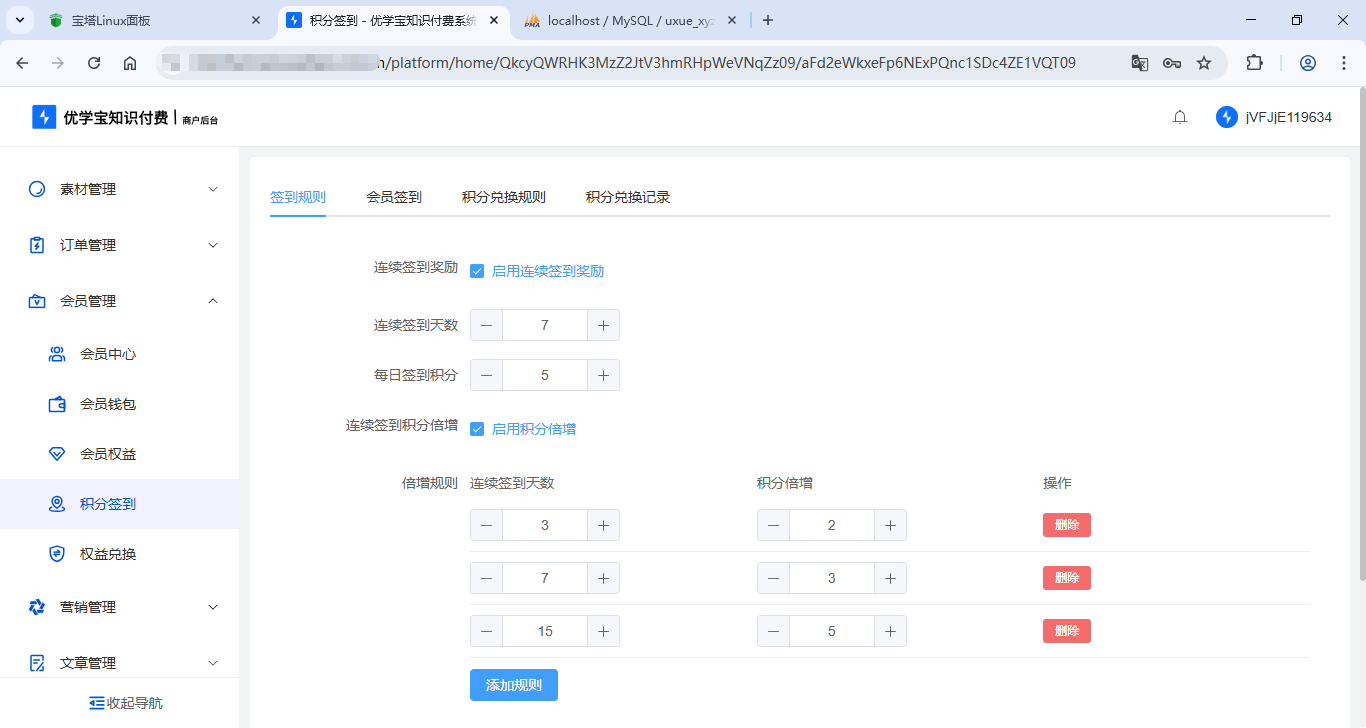Viewport: 1366px width, 728px height.
Task: Increment 连续签到天数 with plus button
Action: (x=605, y=324)
